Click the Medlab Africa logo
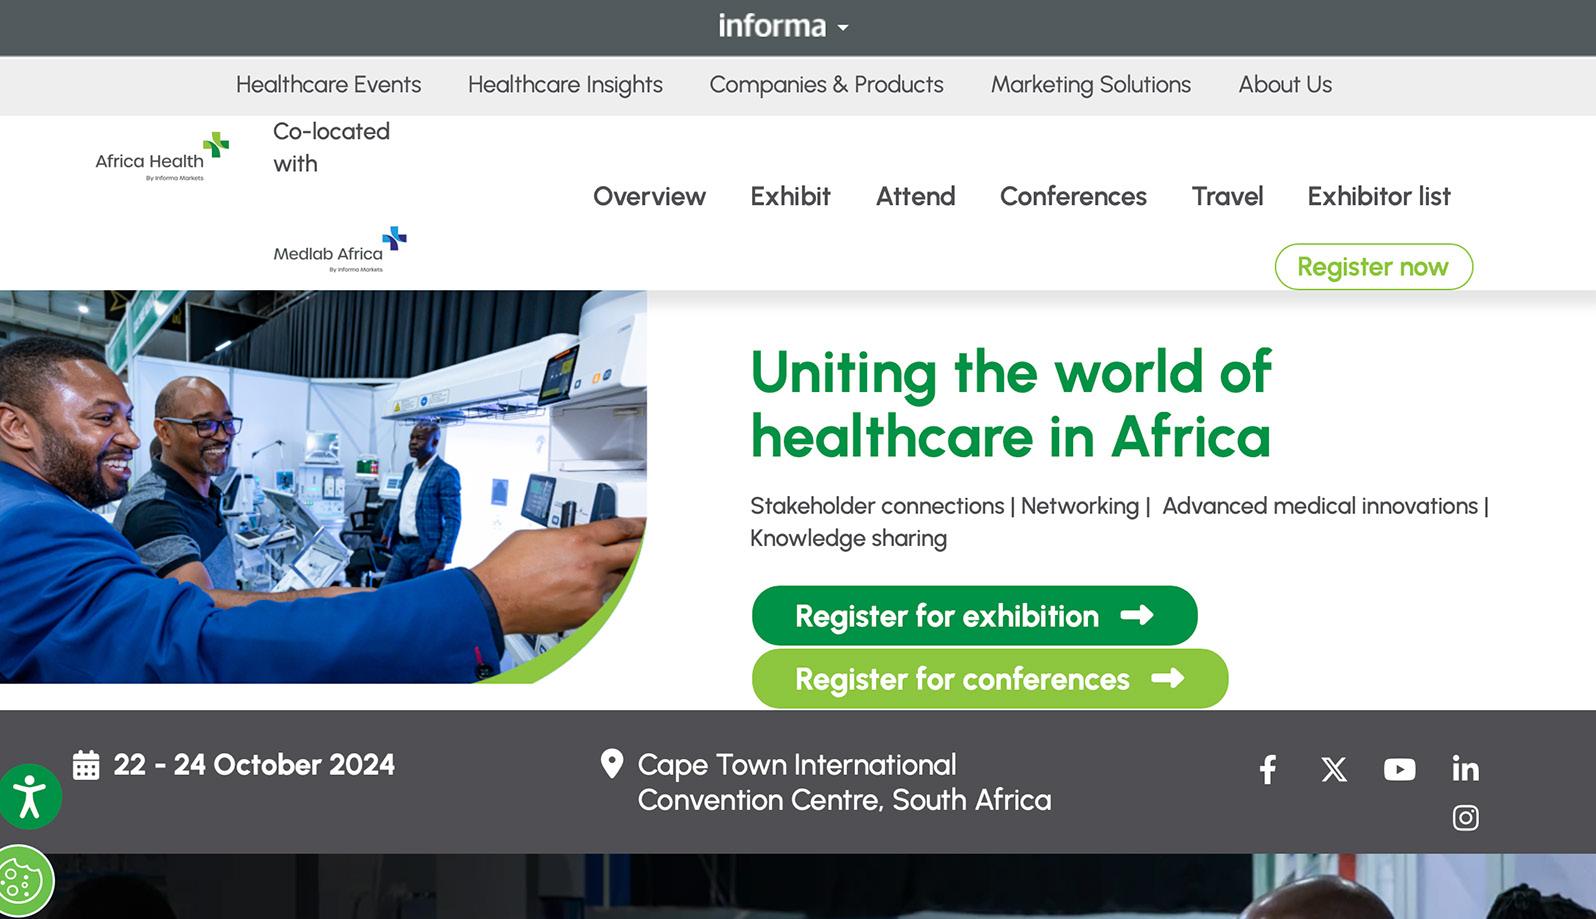Viewport: 1596px width, 919px height. [340, 250]
